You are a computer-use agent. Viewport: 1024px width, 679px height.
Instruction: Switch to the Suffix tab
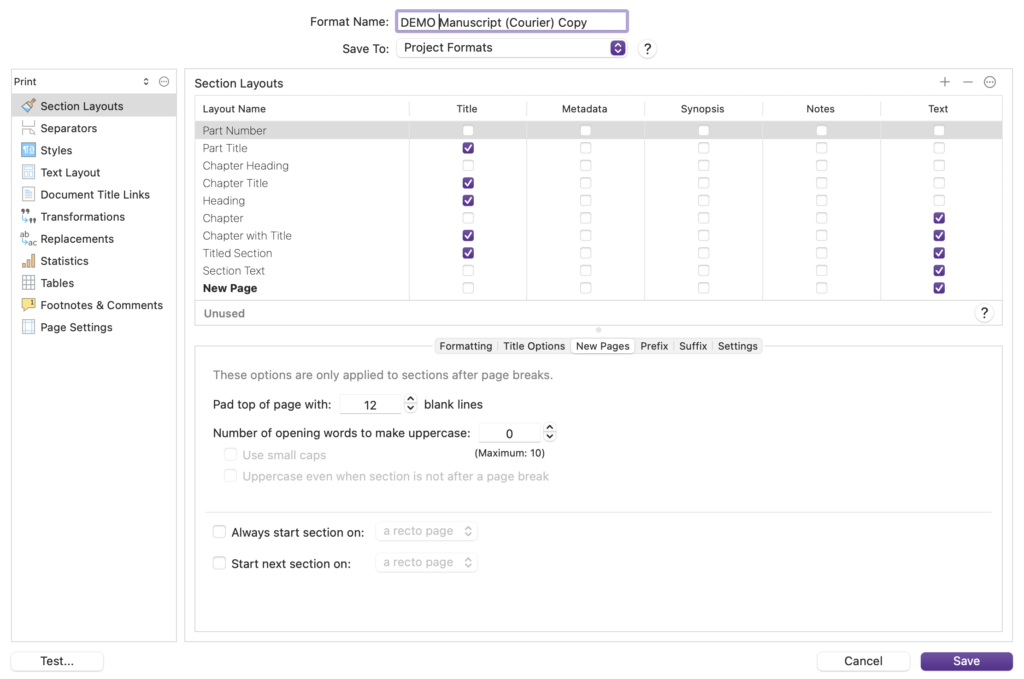[692, 346]
